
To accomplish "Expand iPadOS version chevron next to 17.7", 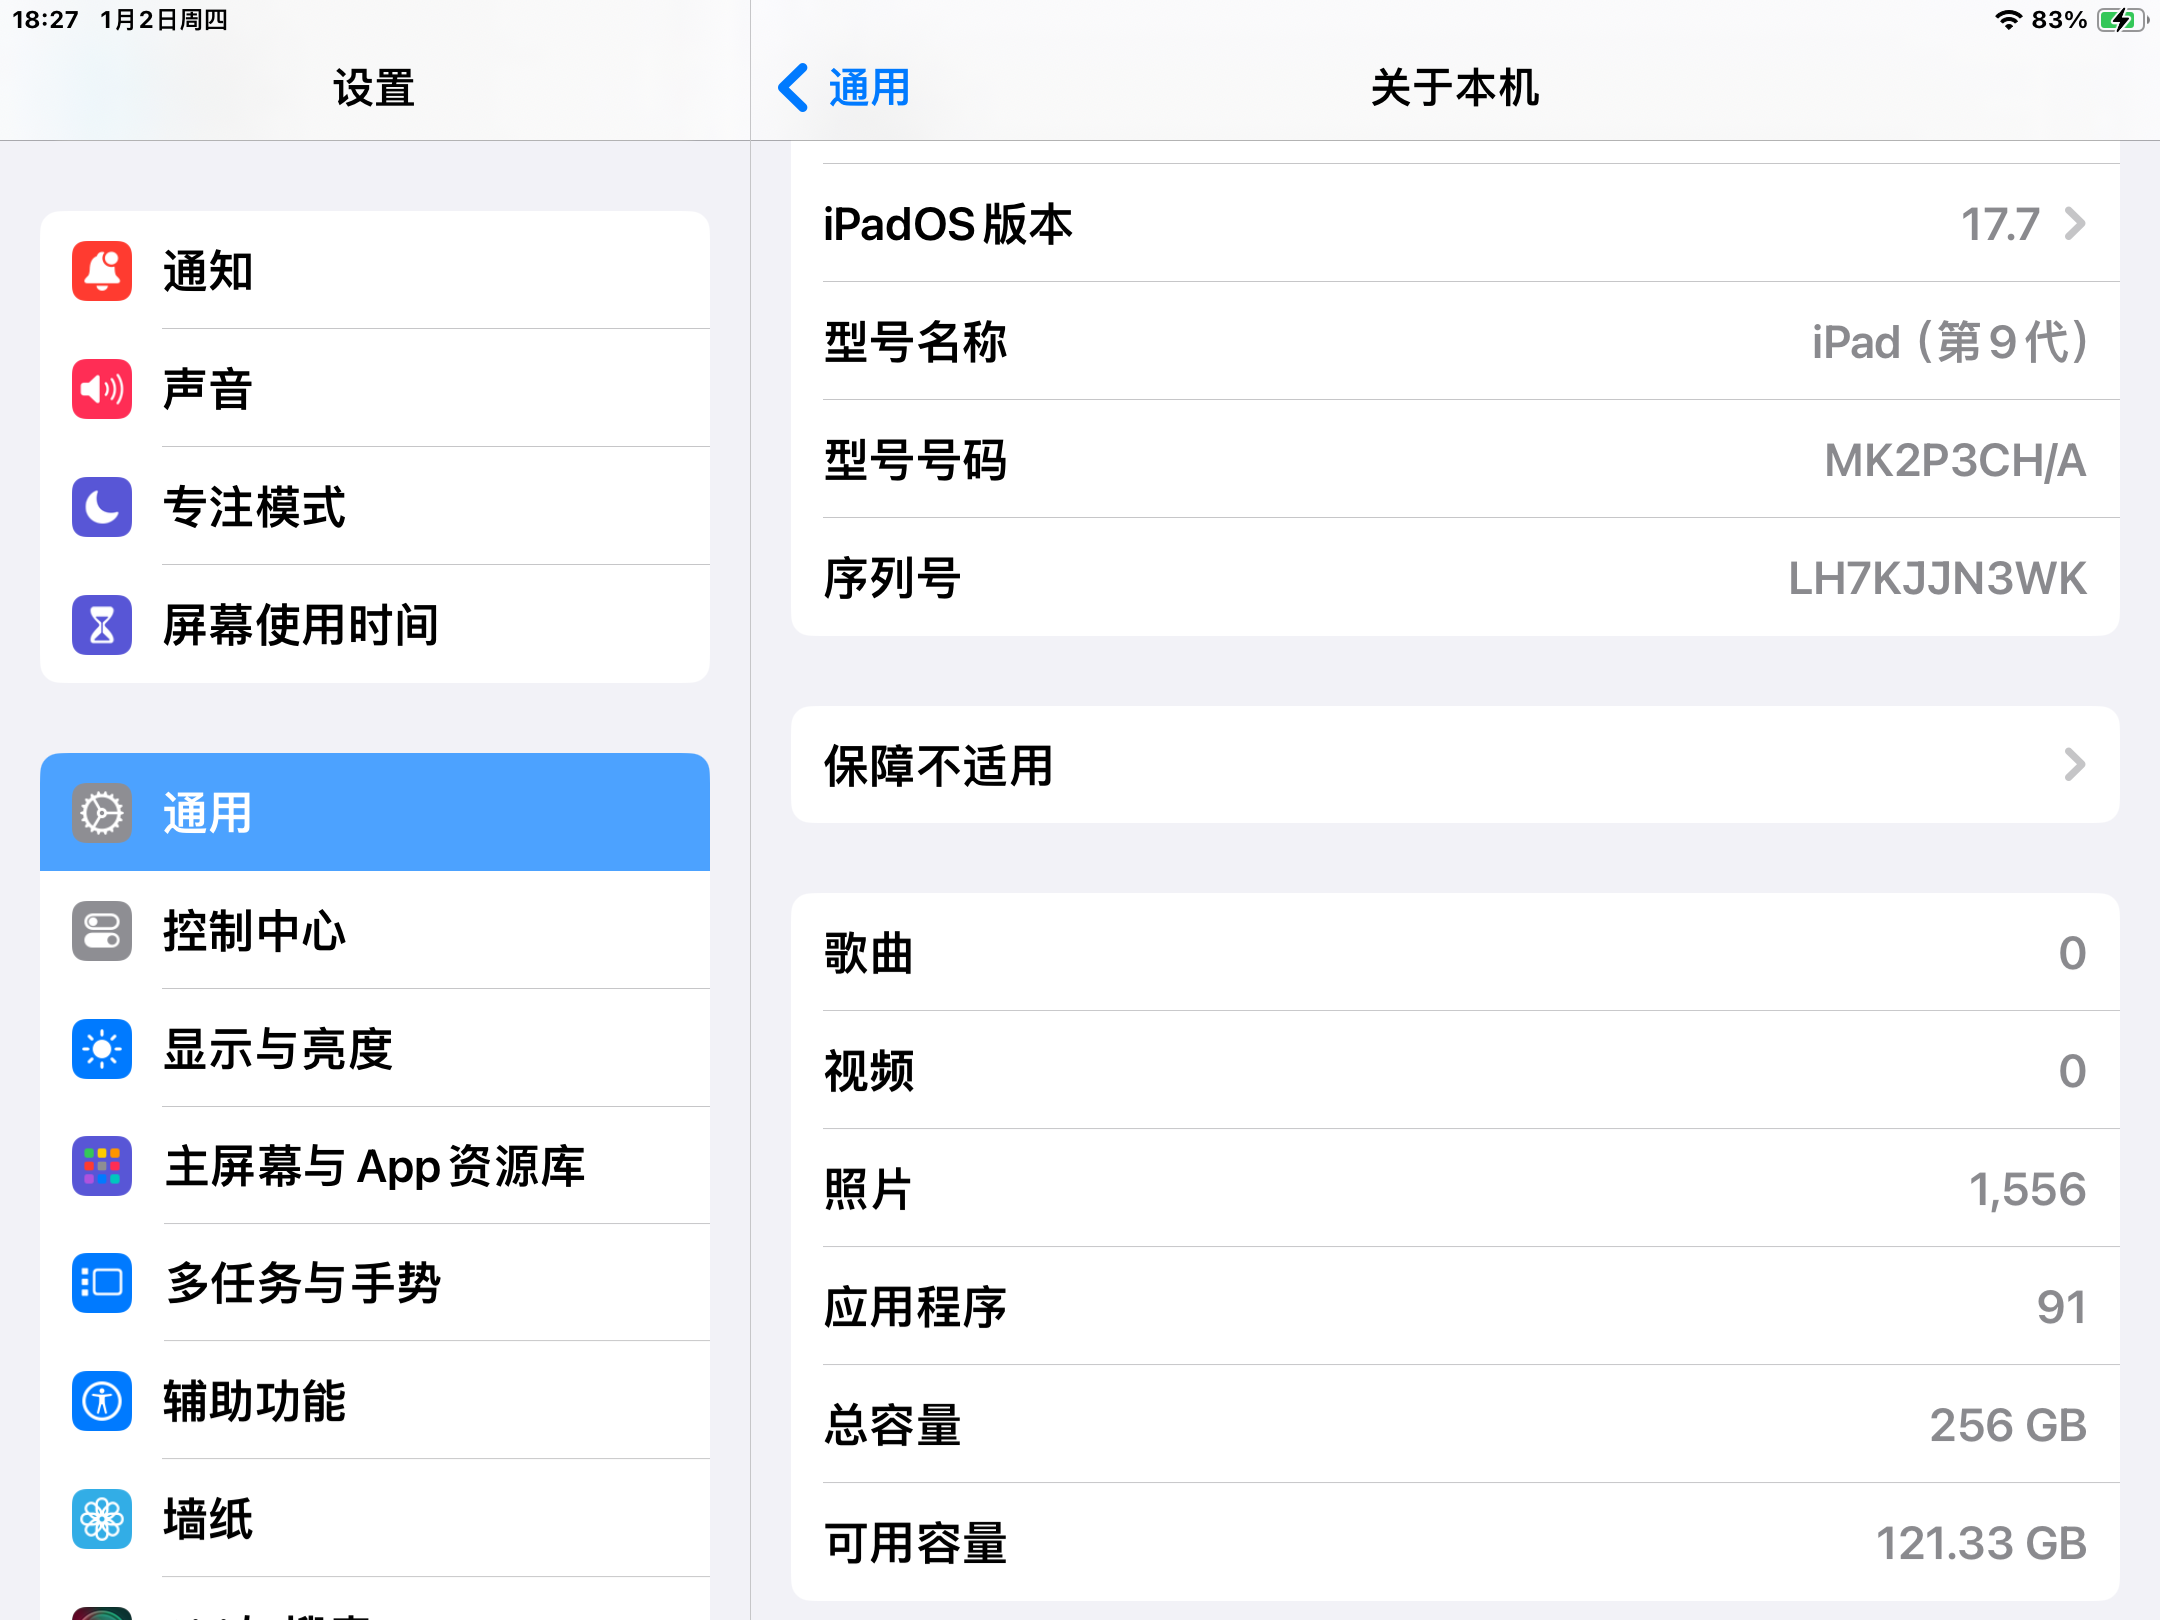I will point(2075,224).
